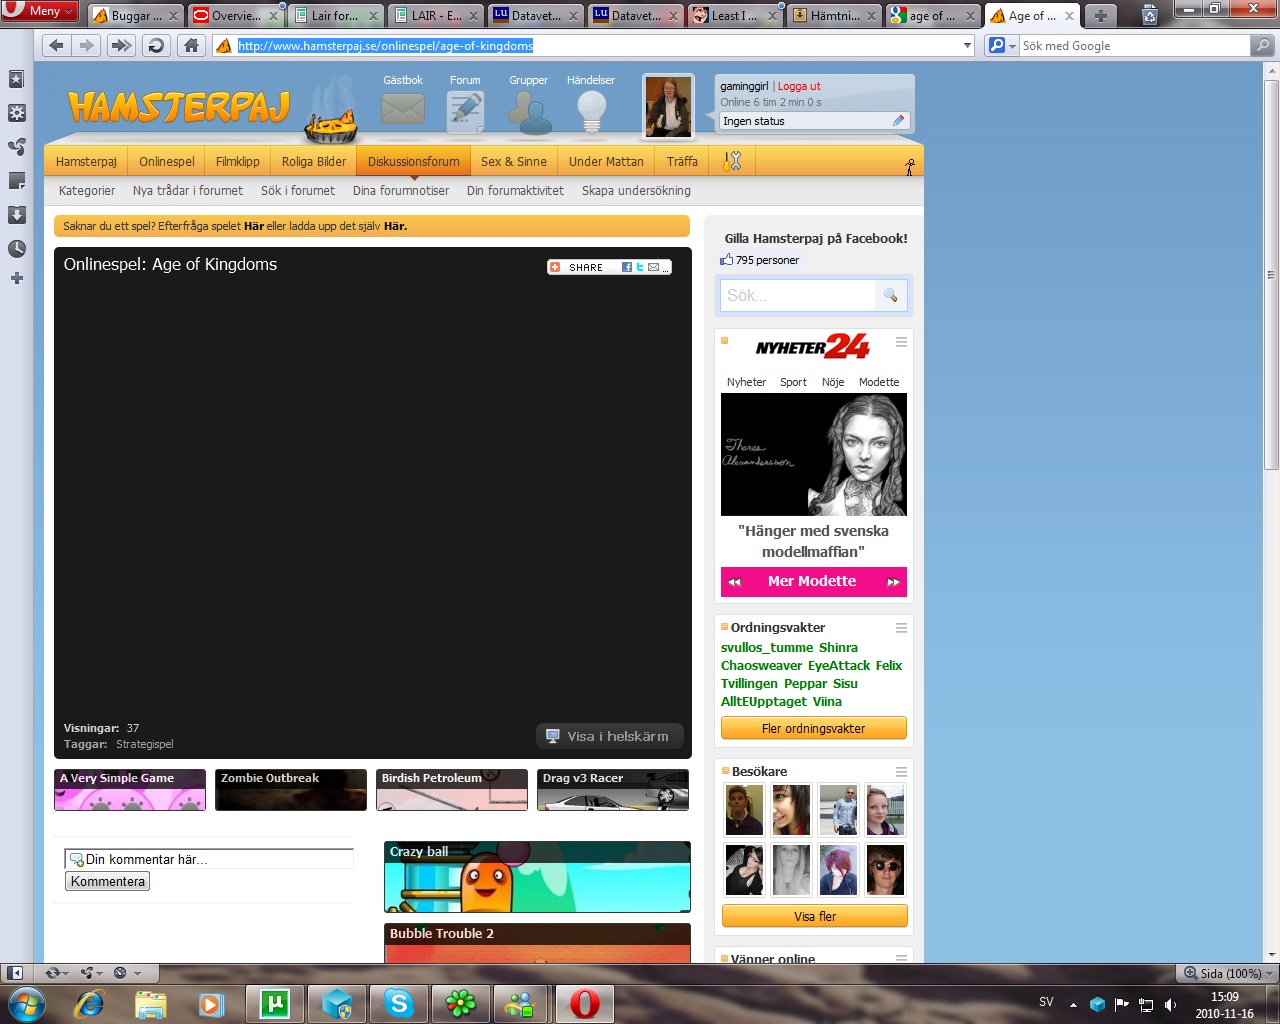Go back with browser back arrow

click(x=56, y=45)
